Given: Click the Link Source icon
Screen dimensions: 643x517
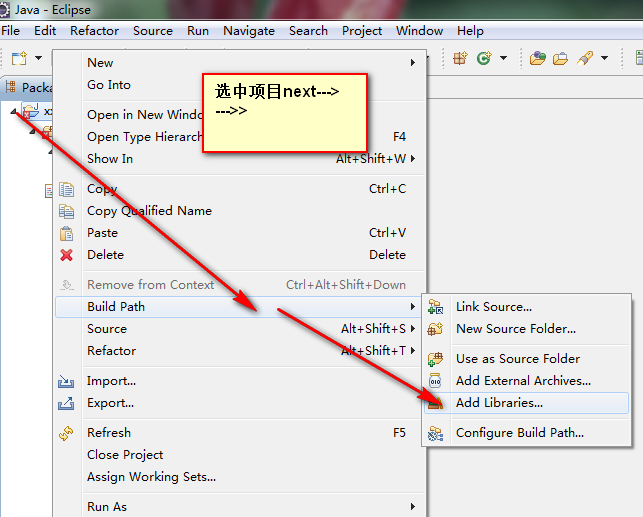Looking at the screenshot, I should pyautogui.click(x=436, y=307).
